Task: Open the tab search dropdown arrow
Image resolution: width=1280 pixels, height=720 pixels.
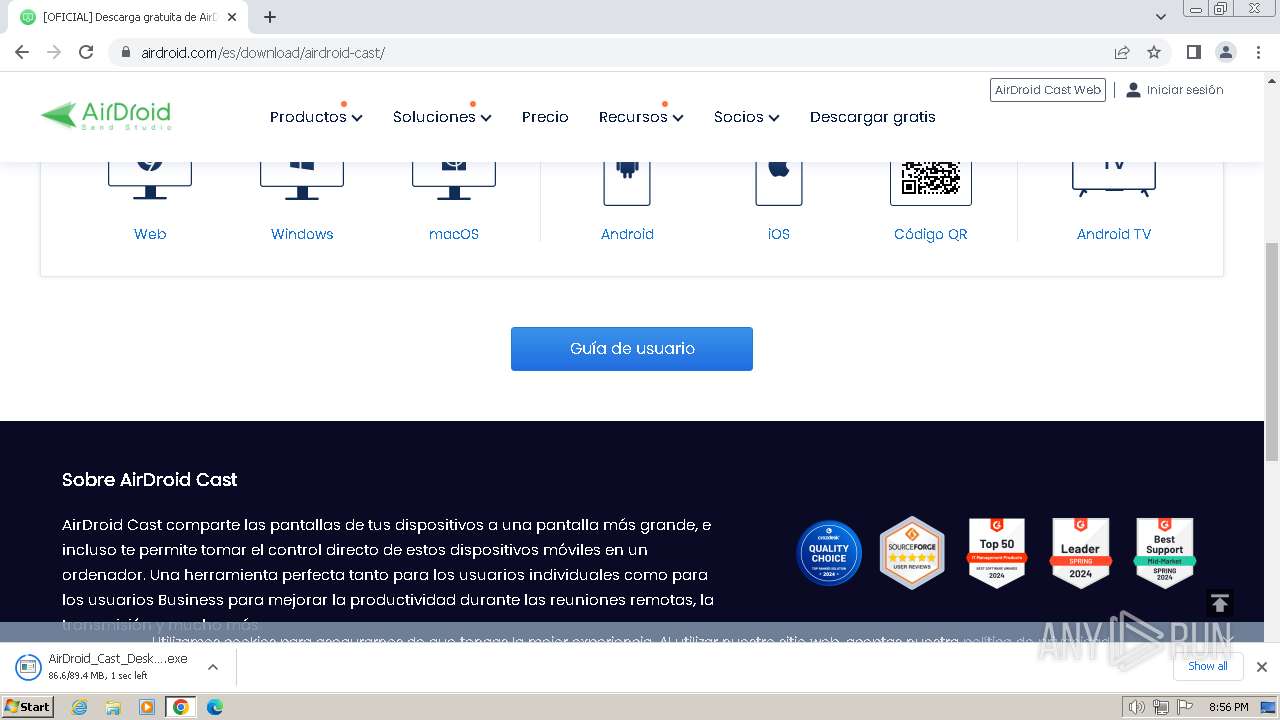Action: pyautogui.click(x=1161, y=17)
